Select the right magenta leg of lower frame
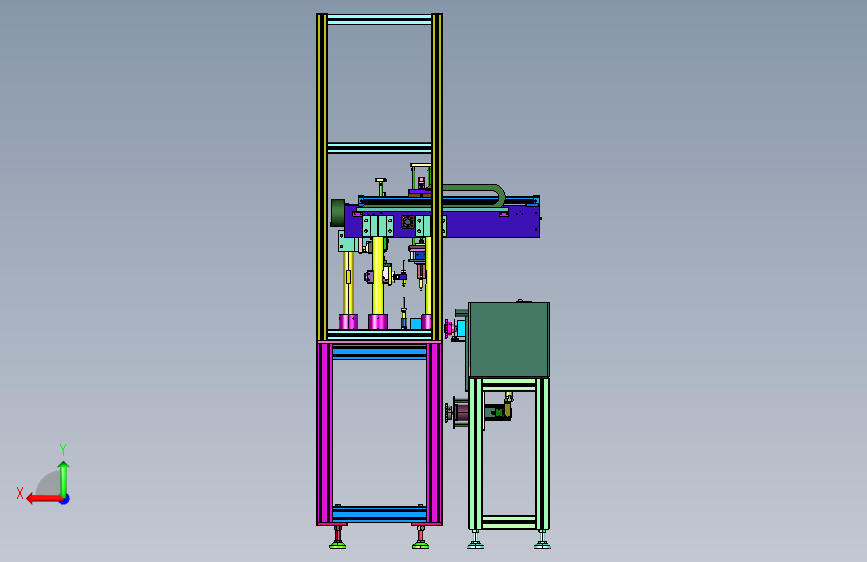 [434, 434]
